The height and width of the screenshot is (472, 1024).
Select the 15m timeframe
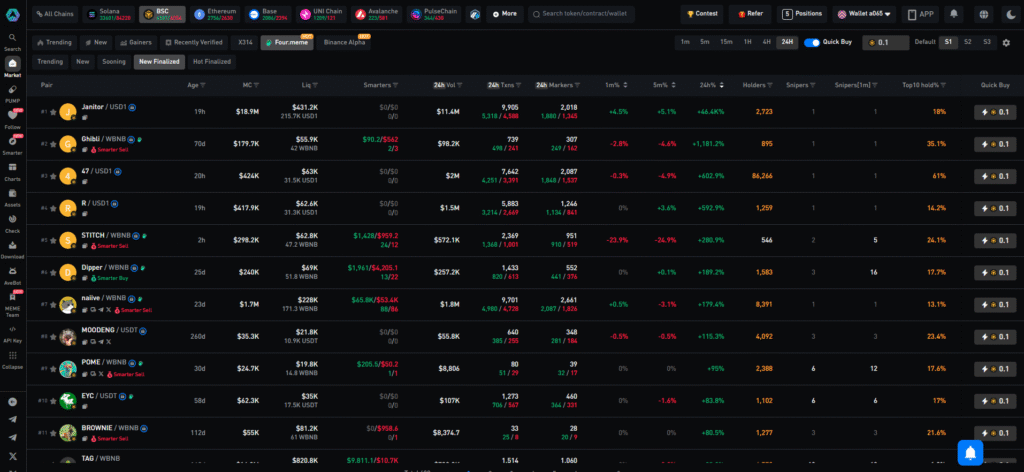726,42
